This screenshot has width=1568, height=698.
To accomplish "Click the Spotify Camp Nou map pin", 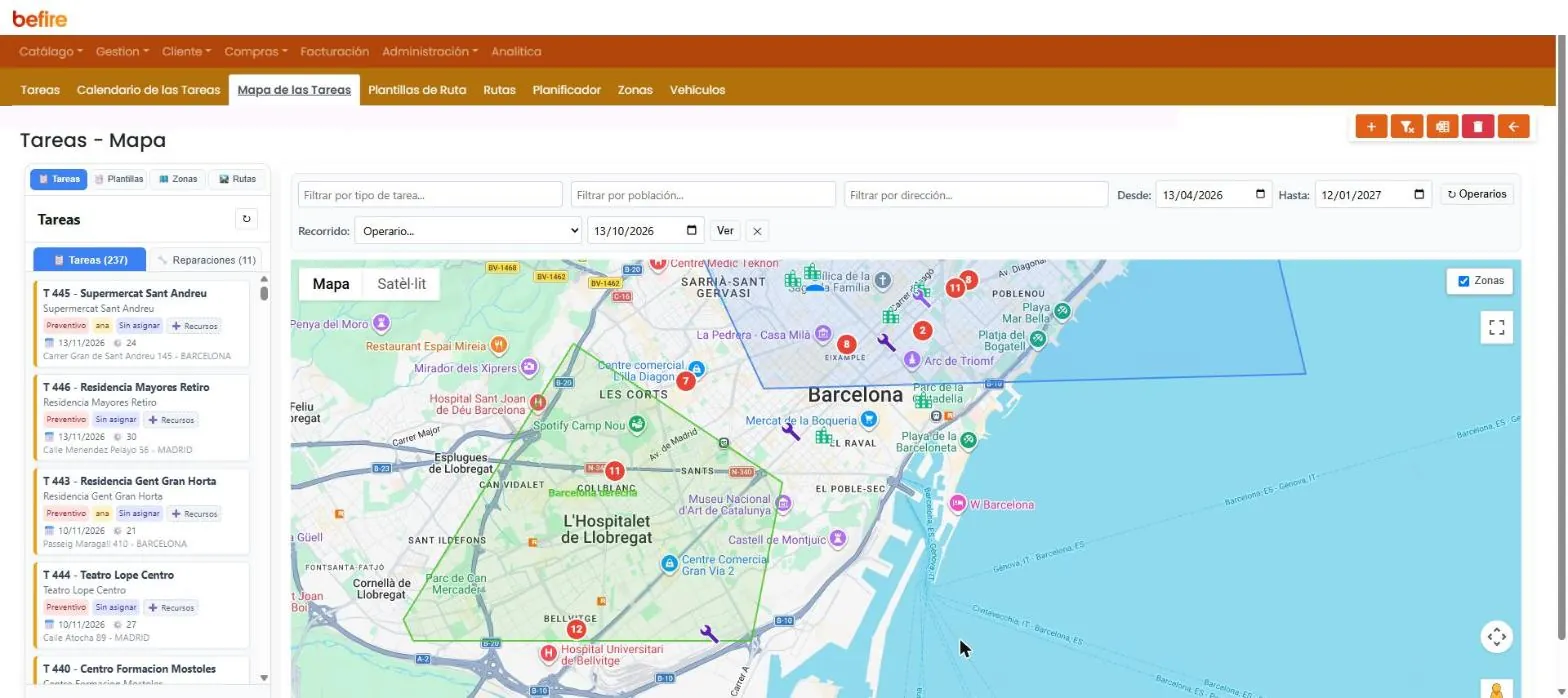I will click(636, 425).
